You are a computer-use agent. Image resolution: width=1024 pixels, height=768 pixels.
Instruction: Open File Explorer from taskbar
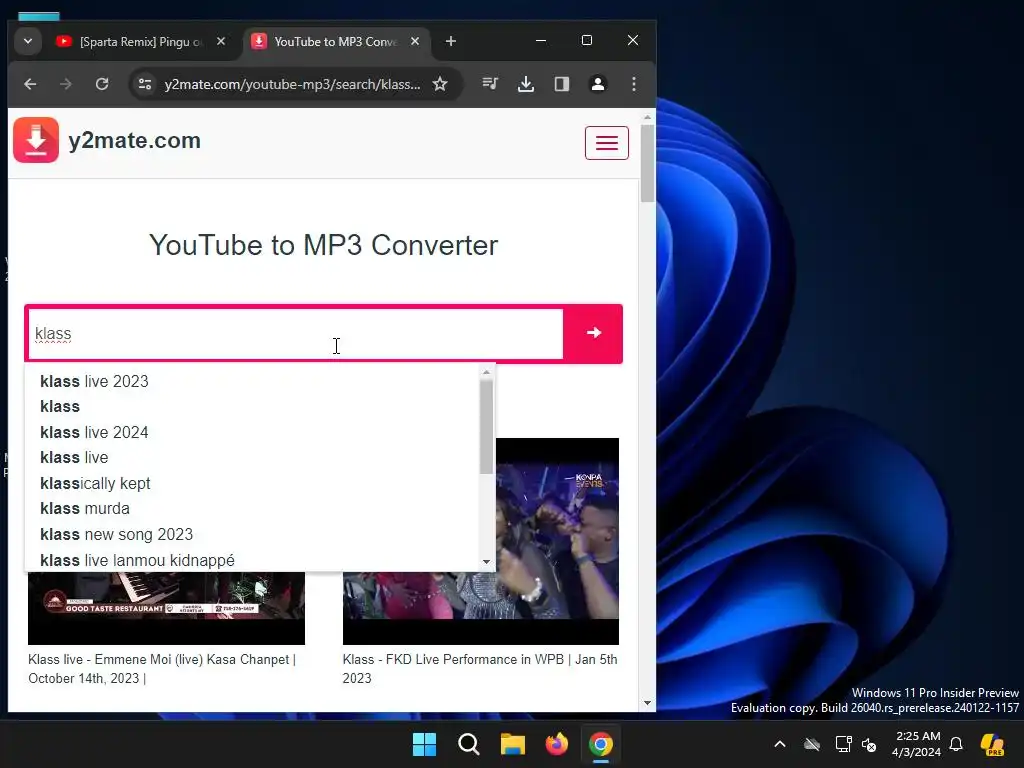(x=513, y=744)
